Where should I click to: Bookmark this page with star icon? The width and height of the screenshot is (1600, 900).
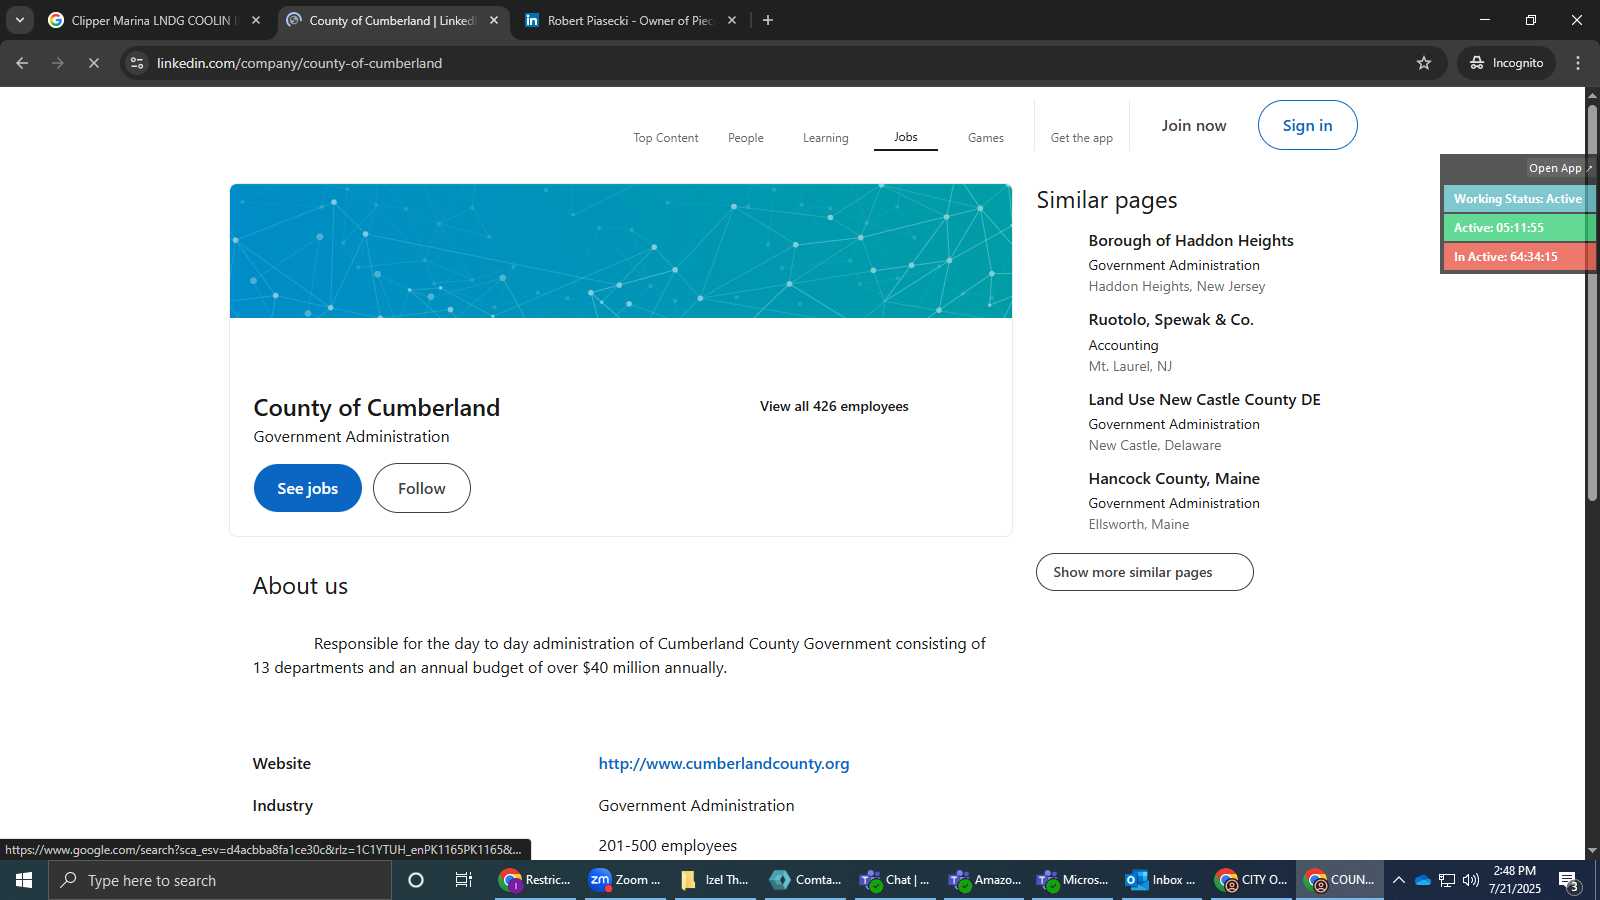[1424, 63]
